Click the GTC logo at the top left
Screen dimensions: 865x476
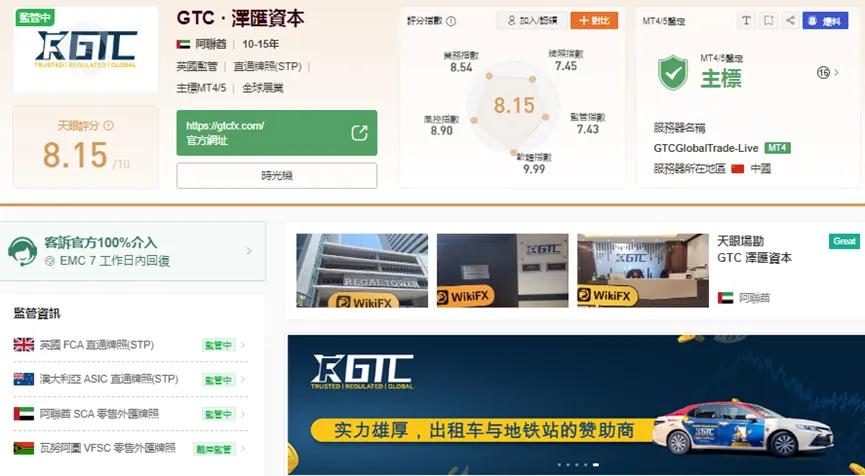(x=86, y=49)
